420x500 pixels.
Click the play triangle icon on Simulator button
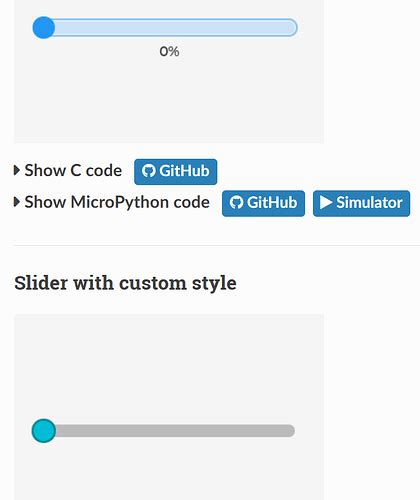pyautogui.click(x=326, y=202)
